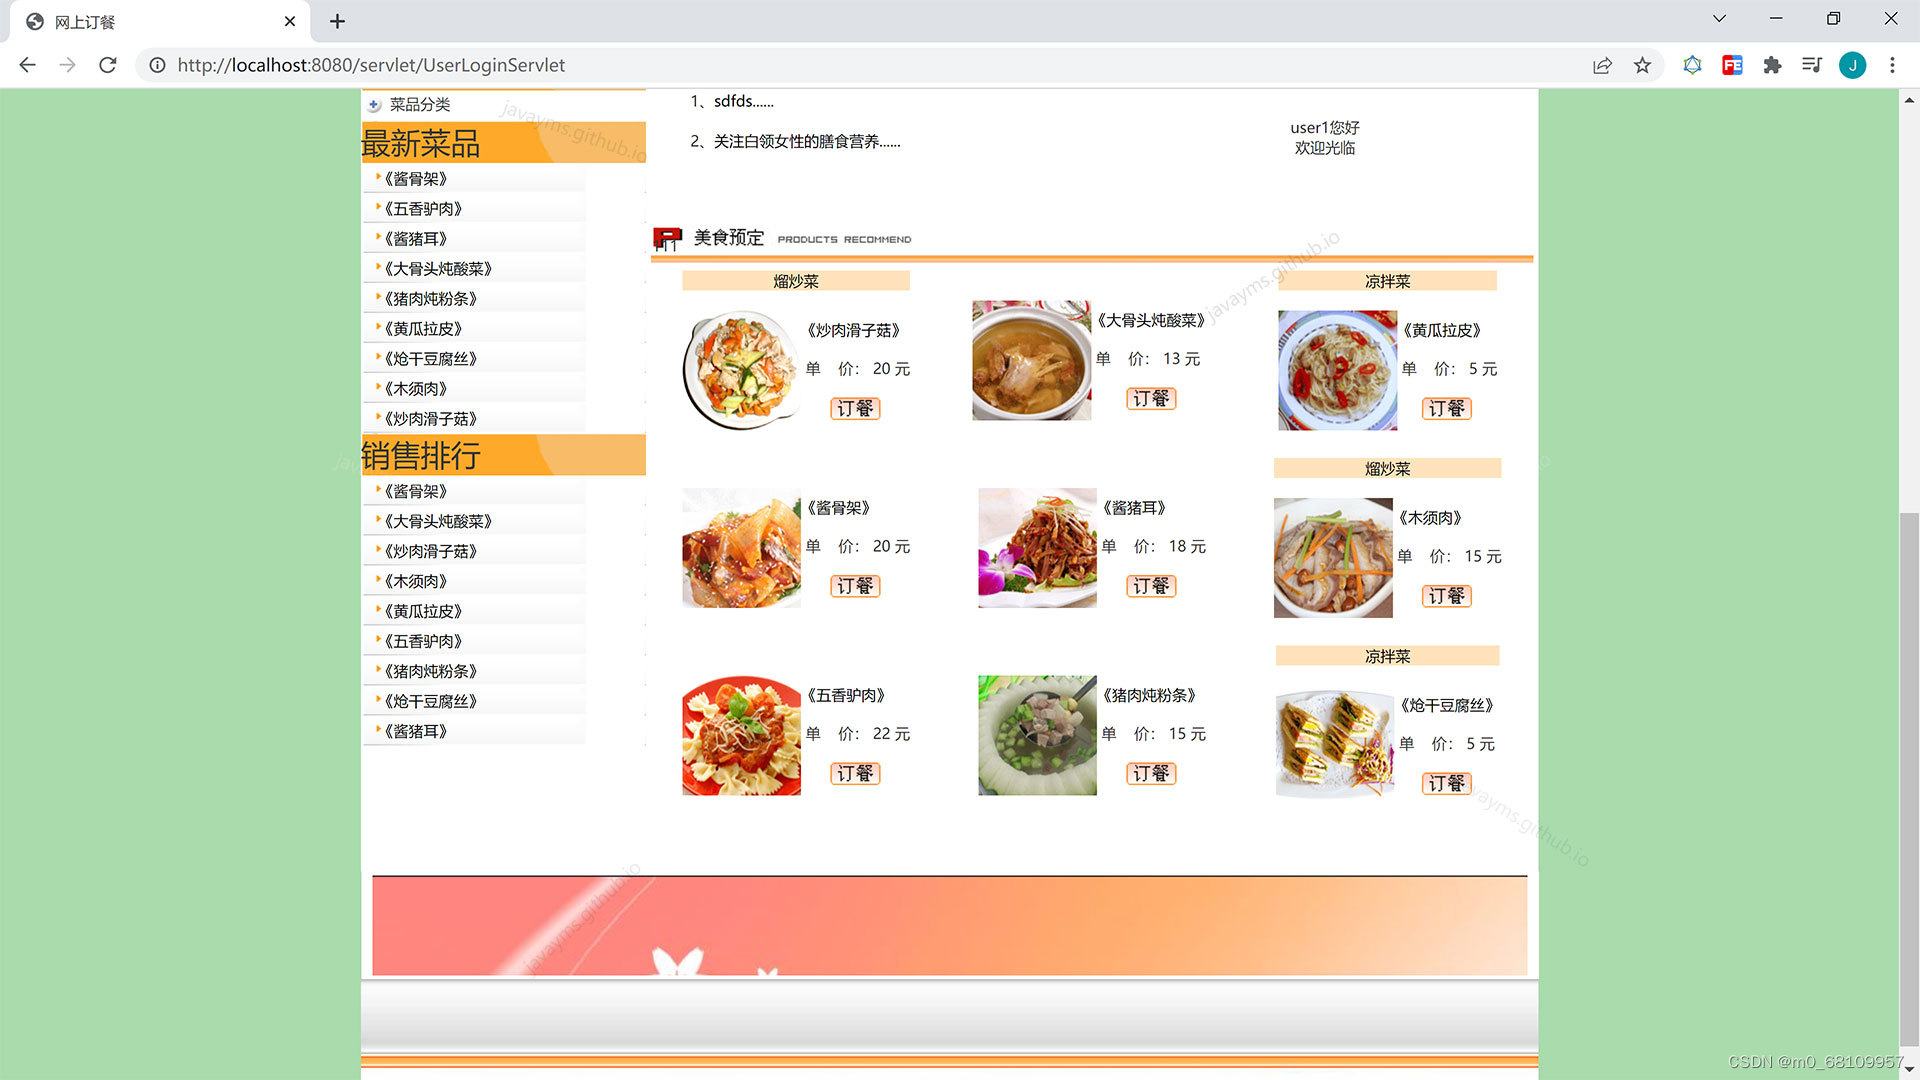Open the 炒肉滑子菇 dish photo
This screenshot has width=1920, height=1080.
[x=741, y=370]
